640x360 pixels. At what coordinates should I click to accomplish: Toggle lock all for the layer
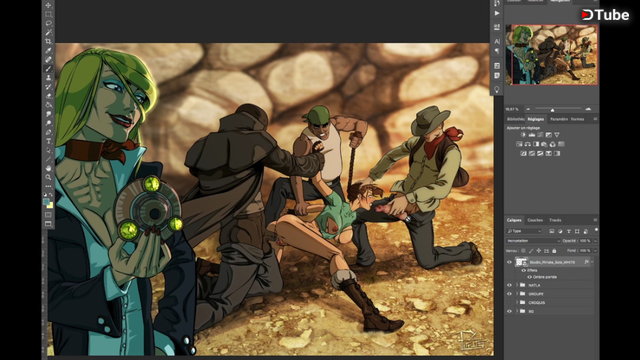click(554, 251)
